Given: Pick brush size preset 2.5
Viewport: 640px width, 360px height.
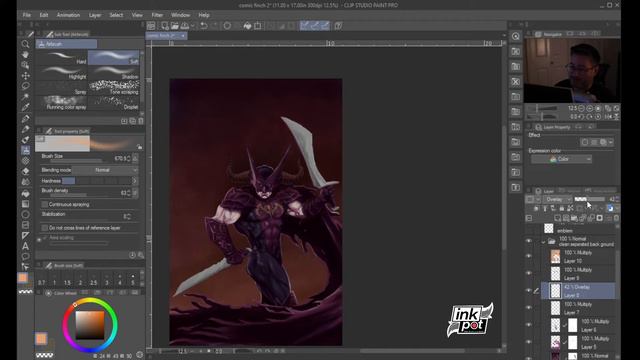Looking at the screenshot, I should (93, 280).
